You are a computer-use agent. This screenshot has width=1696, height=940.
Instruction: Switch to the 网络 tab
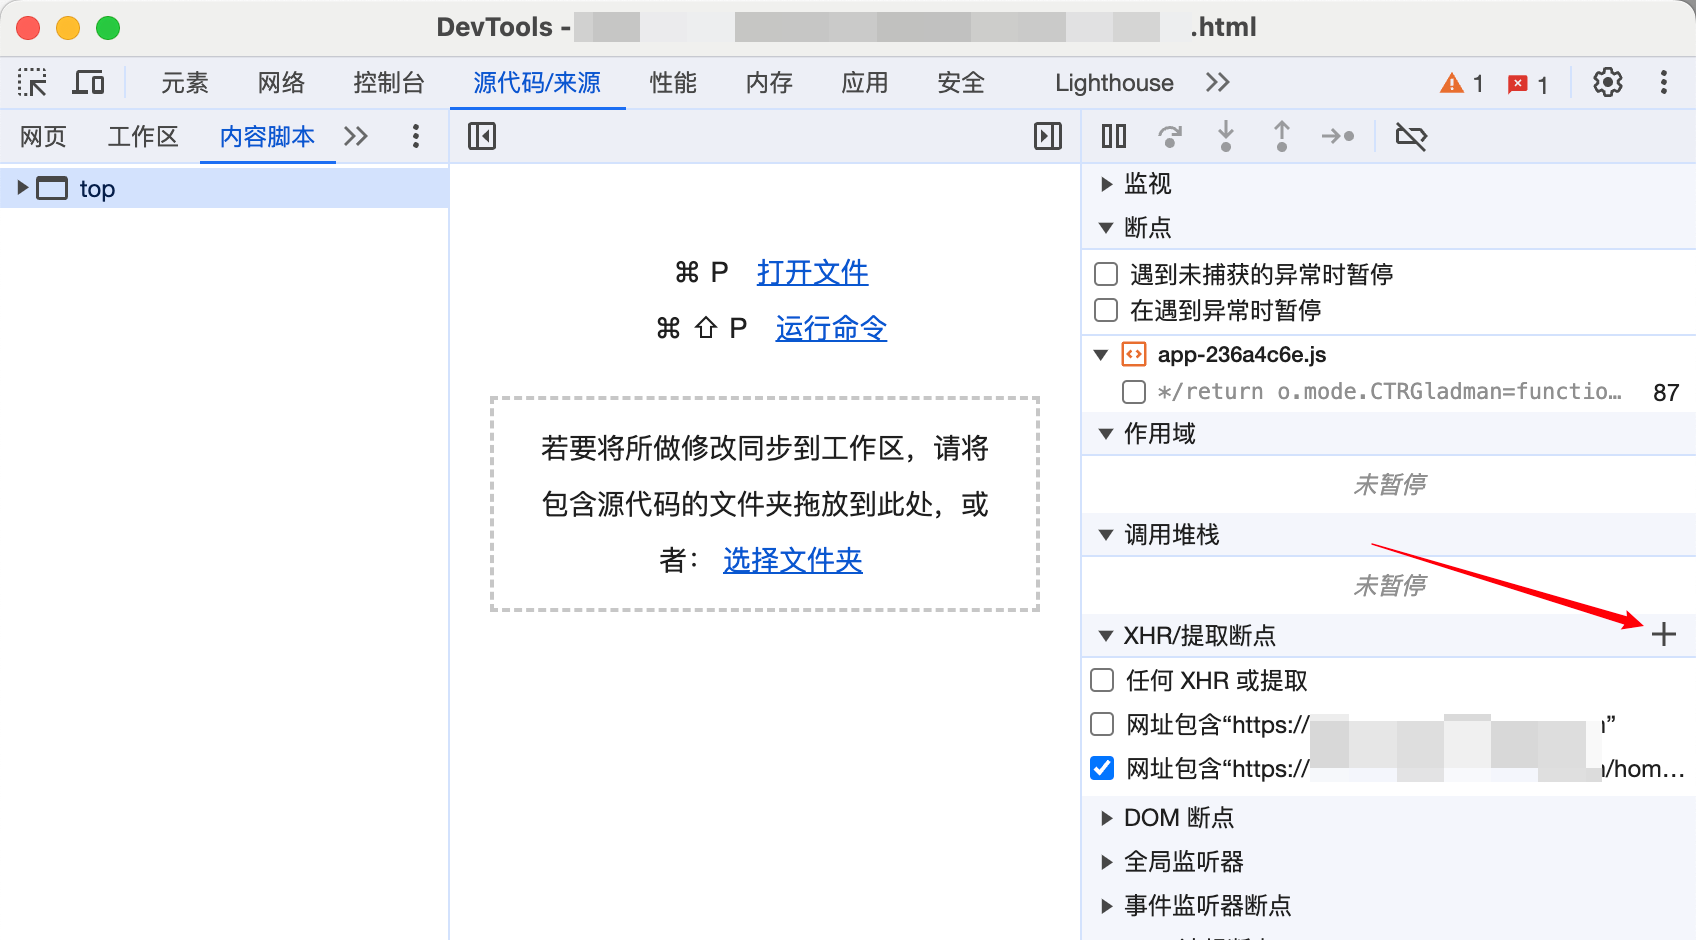pyautogui.click(x=281, y=83)
